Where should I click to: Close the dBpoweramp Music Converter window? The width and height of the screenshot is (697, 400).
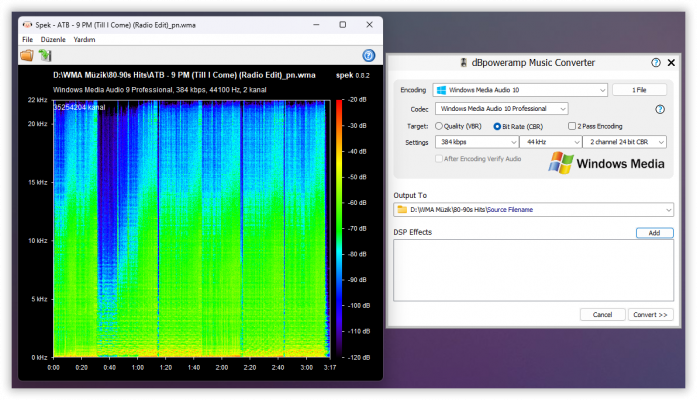click(x=671, y=63)
